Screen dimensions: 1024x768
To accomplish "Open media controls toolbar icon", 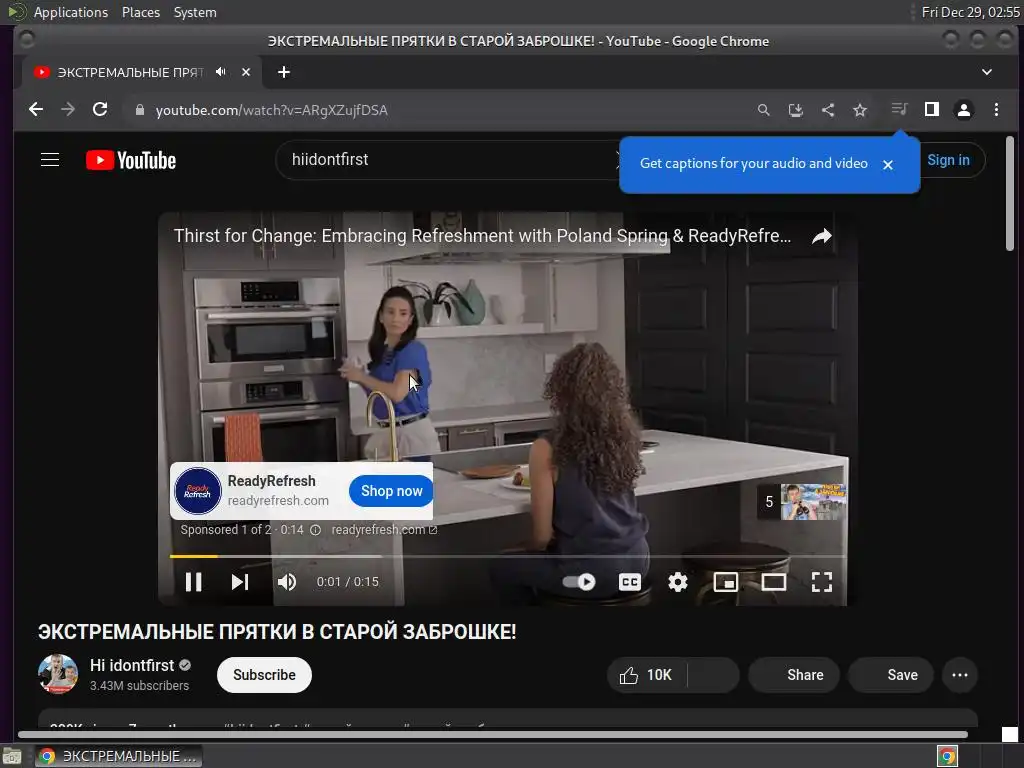I will click(x=899, y=109).
